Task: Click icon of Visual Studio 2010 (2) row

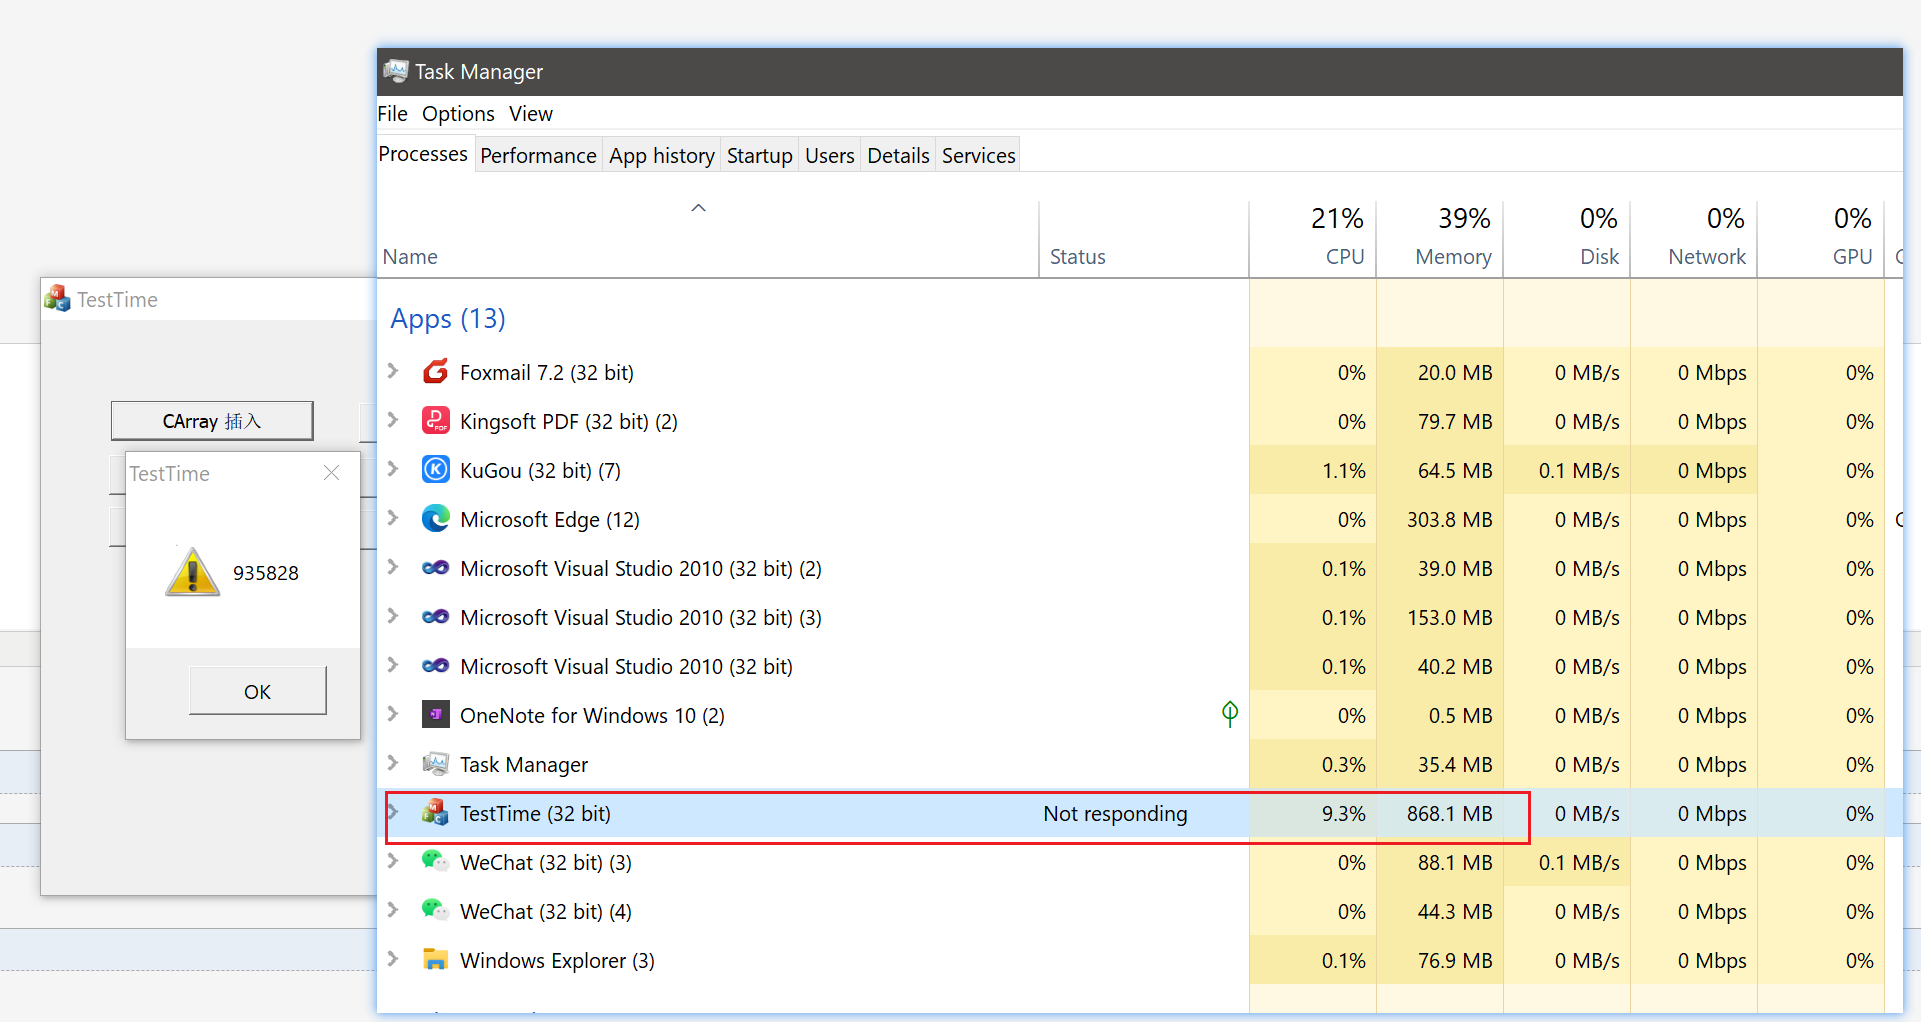Action: click(435, 568)
